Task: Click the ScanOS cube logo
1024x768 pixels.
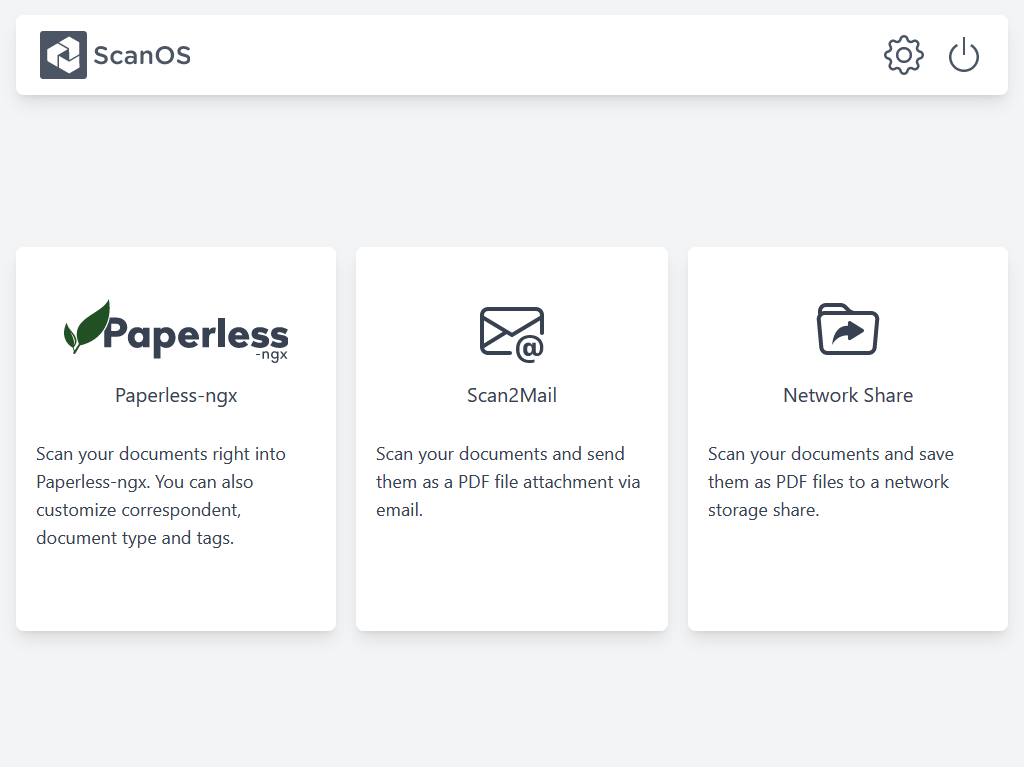Action: coord(63,55)
